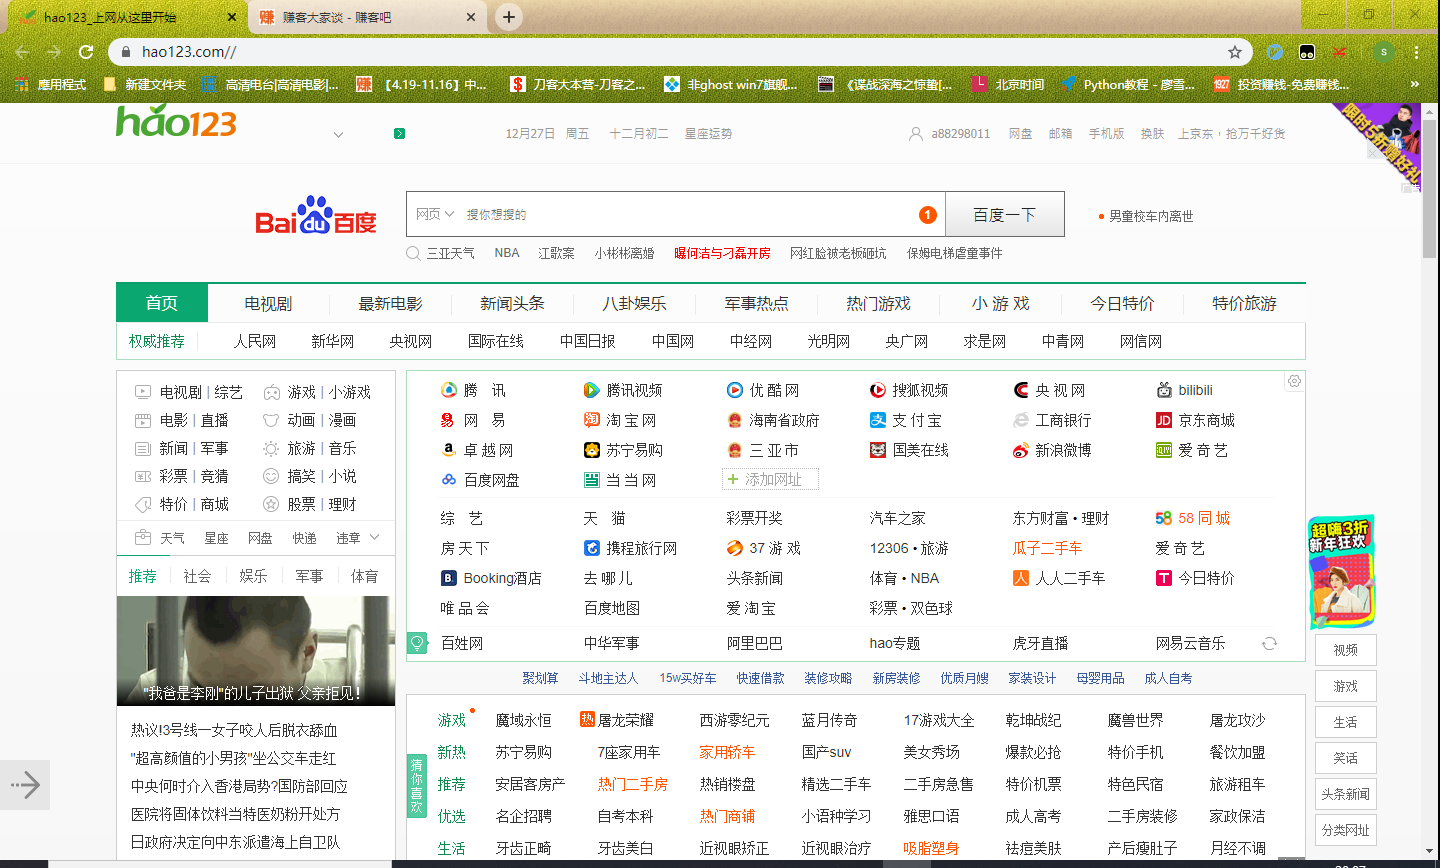Reload the page with the refresh icon

[x=86, y=52]
